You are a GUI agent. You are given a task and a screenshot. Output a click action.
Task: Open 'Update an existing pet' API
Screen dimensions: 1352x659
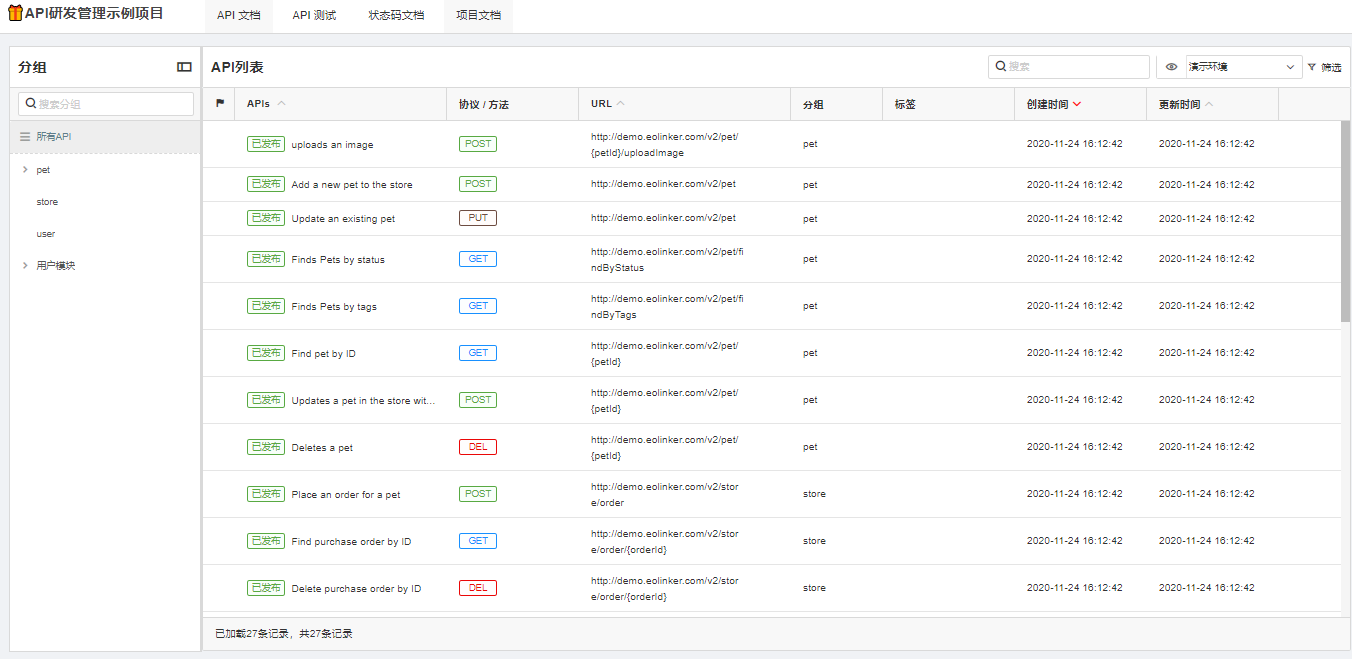point(343,219)
